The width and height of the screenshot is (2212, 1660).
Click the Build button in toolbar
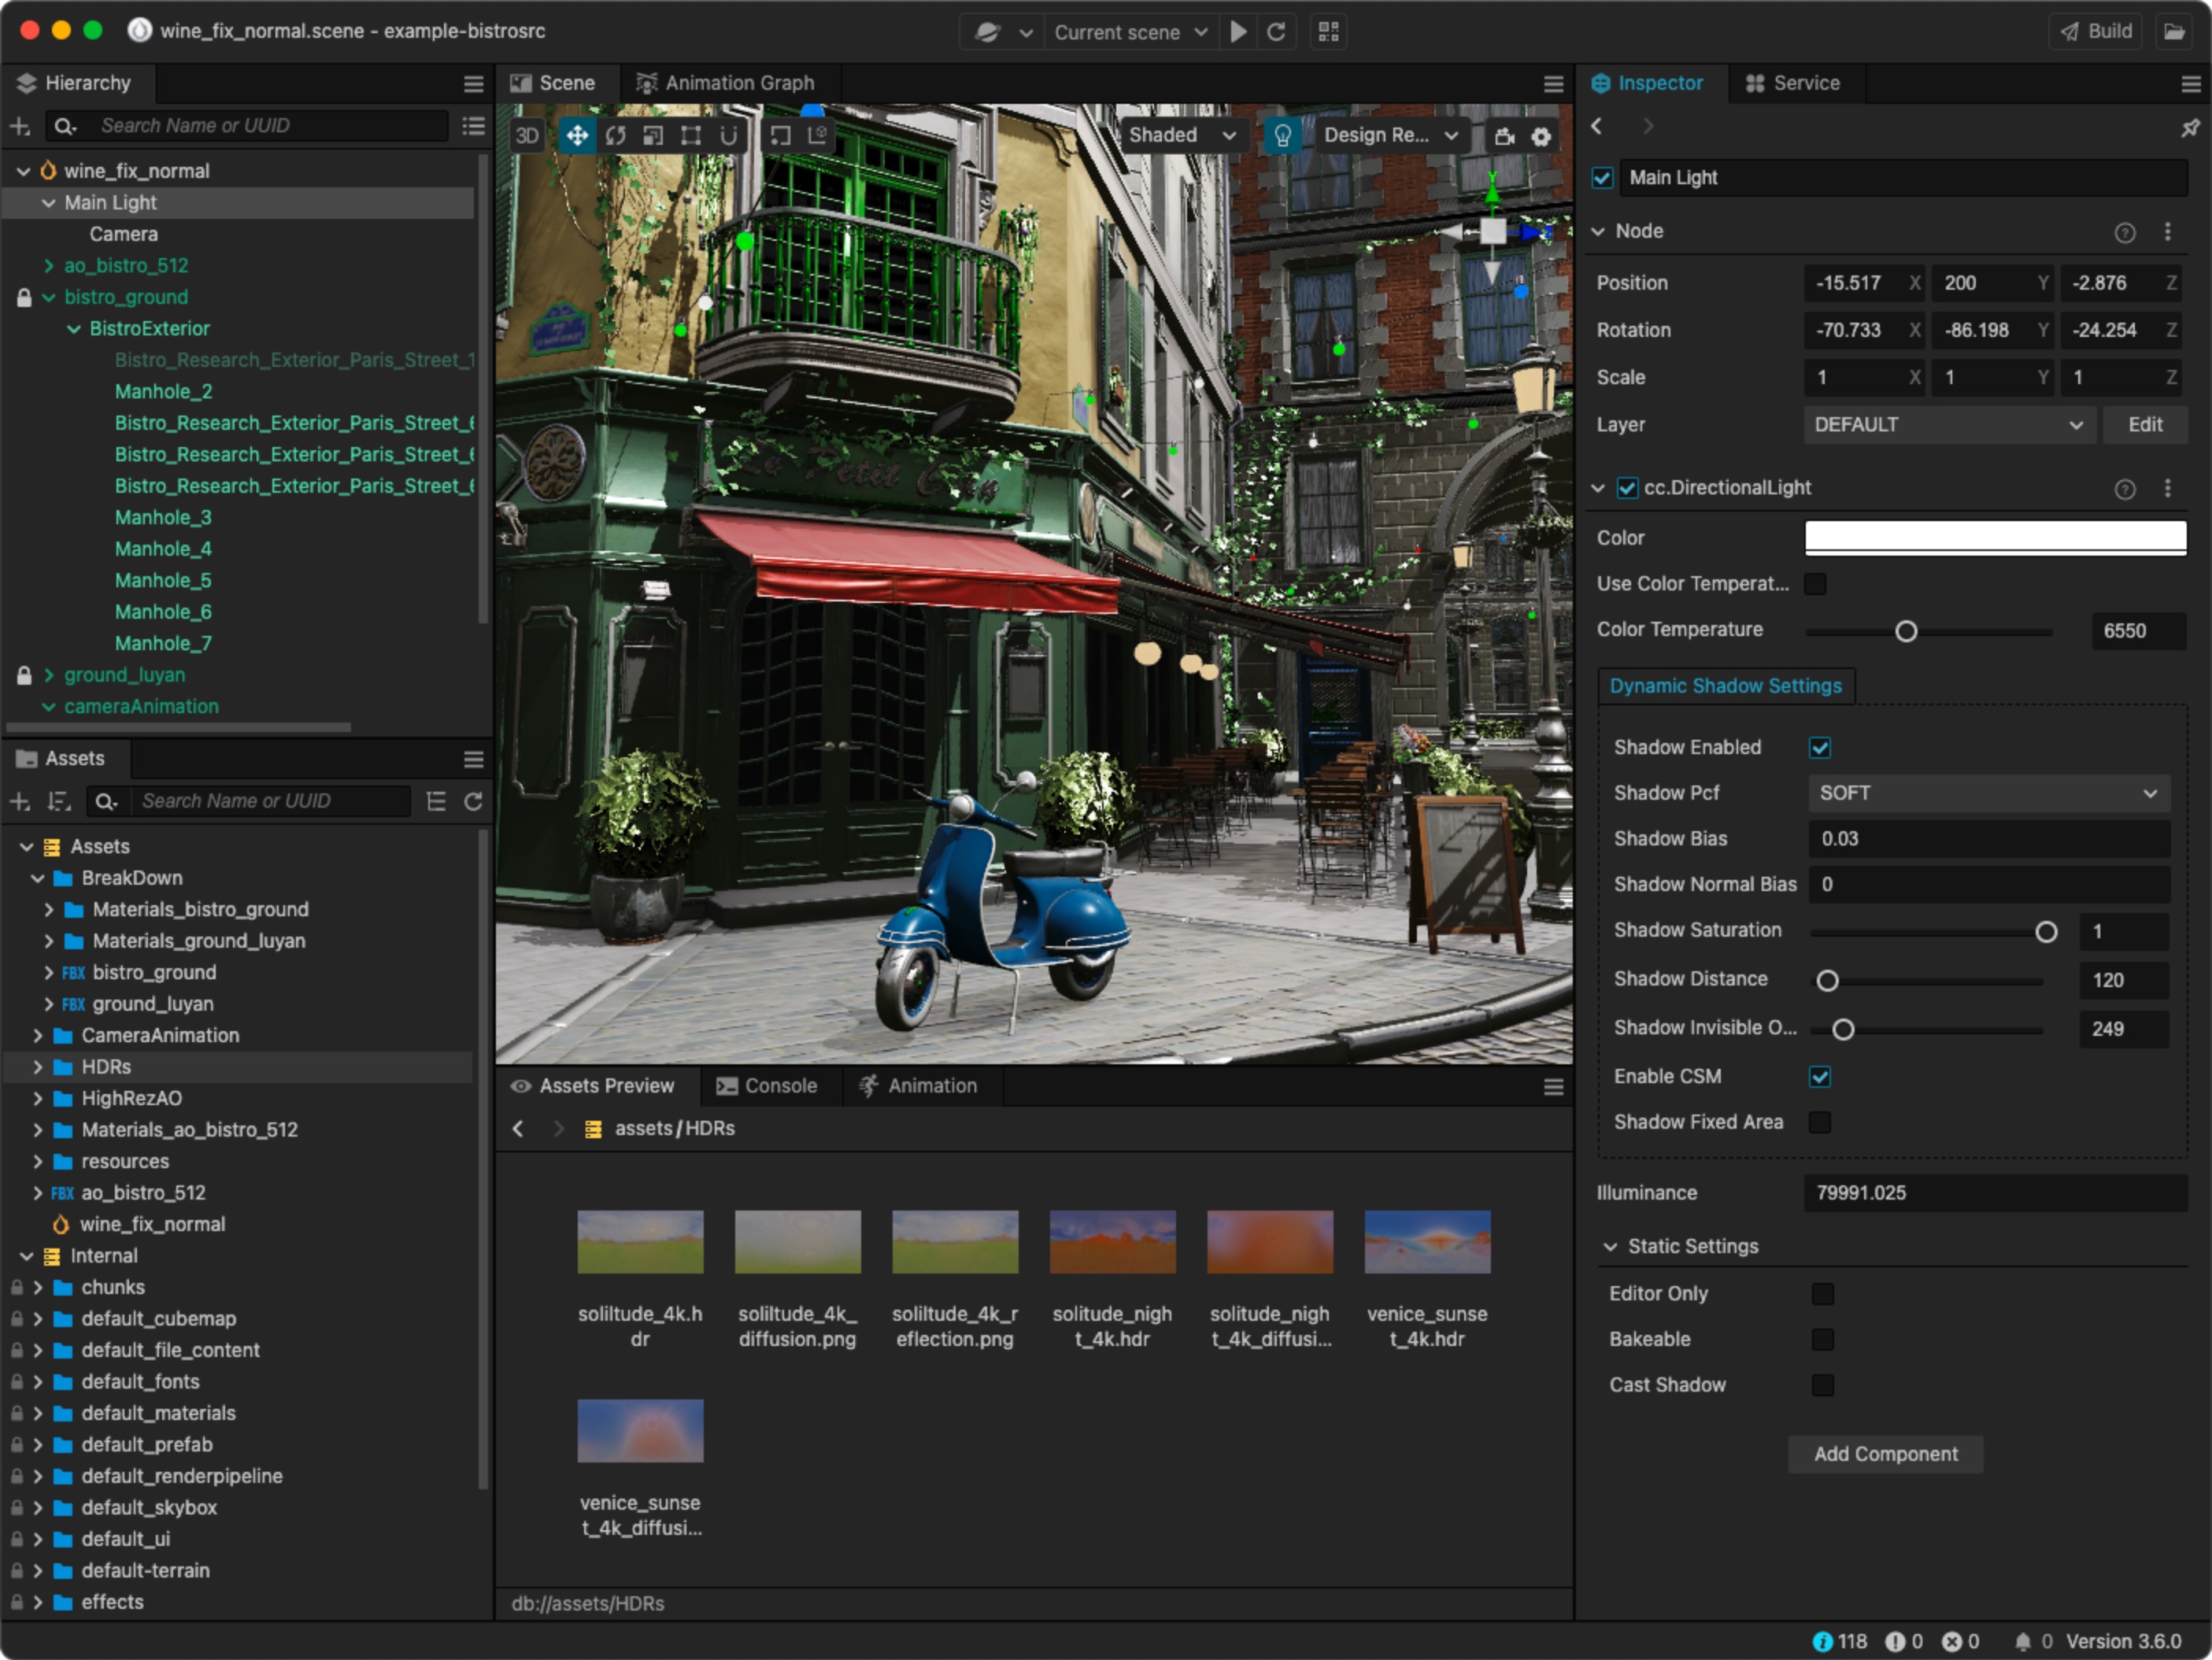(x=2090, y=31)
